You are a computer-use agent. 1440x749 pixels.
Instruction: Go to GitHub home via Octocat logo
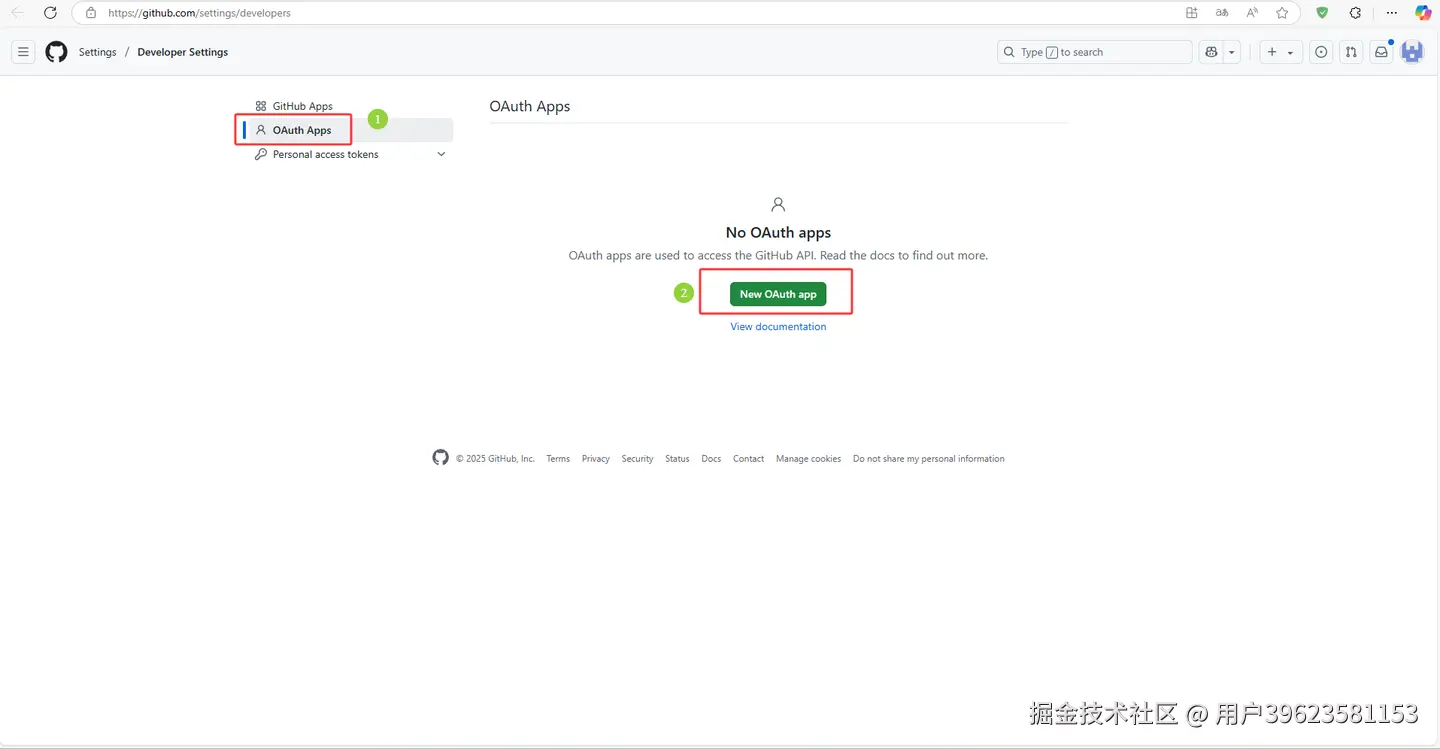(x=56, y=52)
